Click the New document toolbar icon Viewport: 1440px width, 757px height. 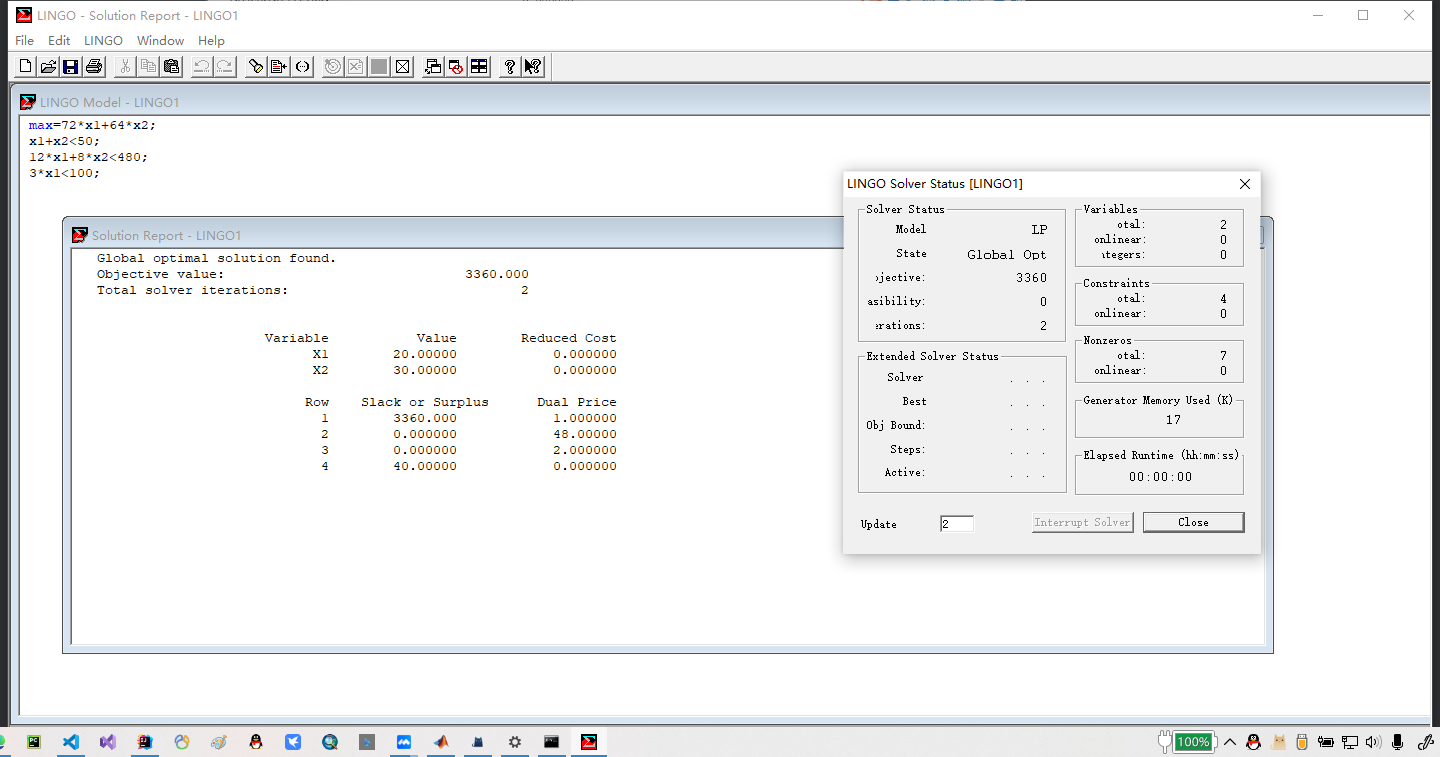tap(25, 67)
